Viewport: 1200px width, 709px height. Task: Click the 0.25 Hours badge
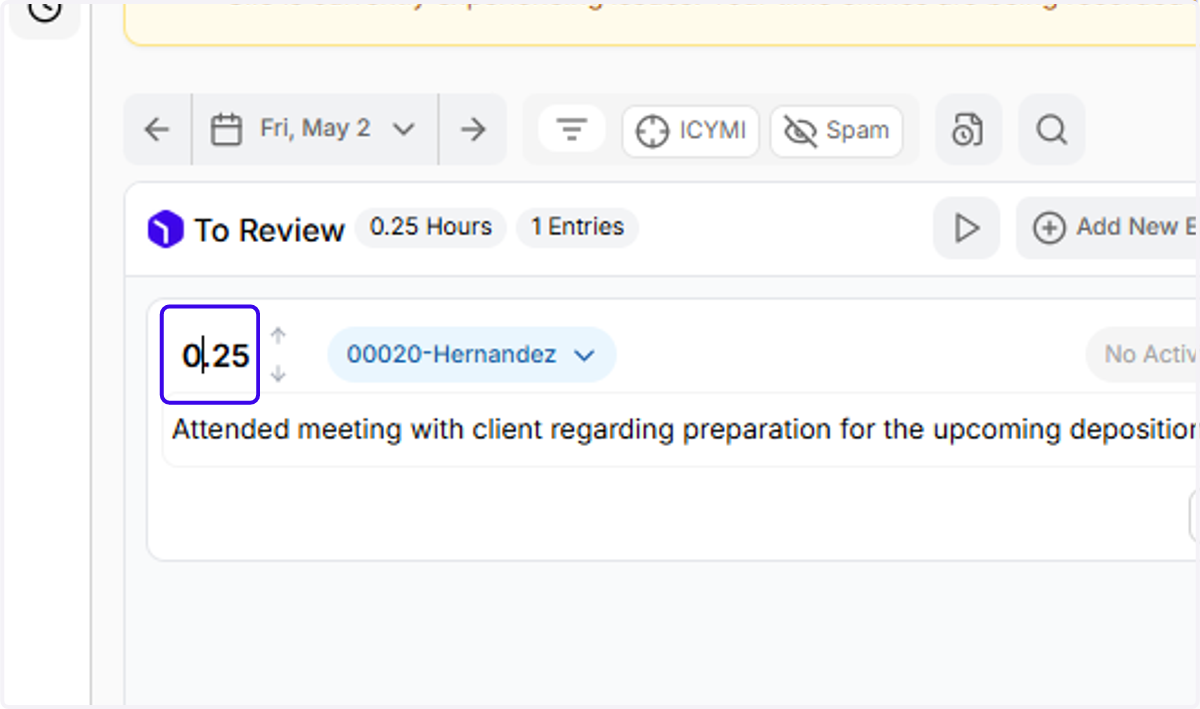click(x=431, y=227)
